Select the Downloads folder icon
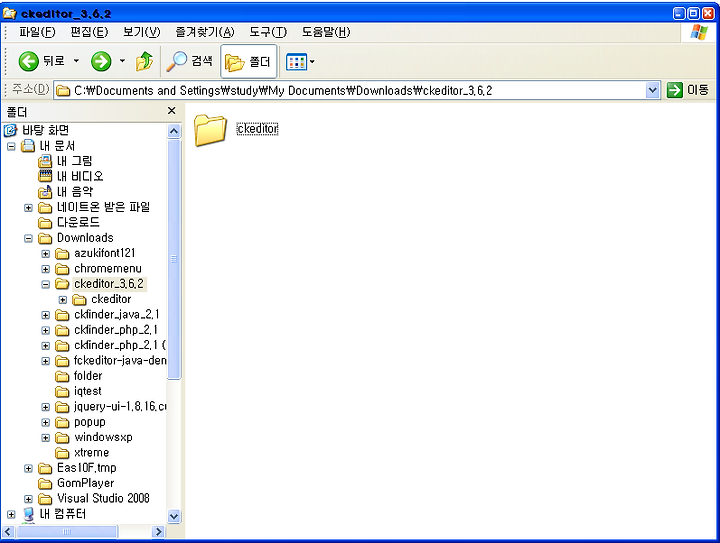This screenshot has width=720, height=543. [45, 238]
